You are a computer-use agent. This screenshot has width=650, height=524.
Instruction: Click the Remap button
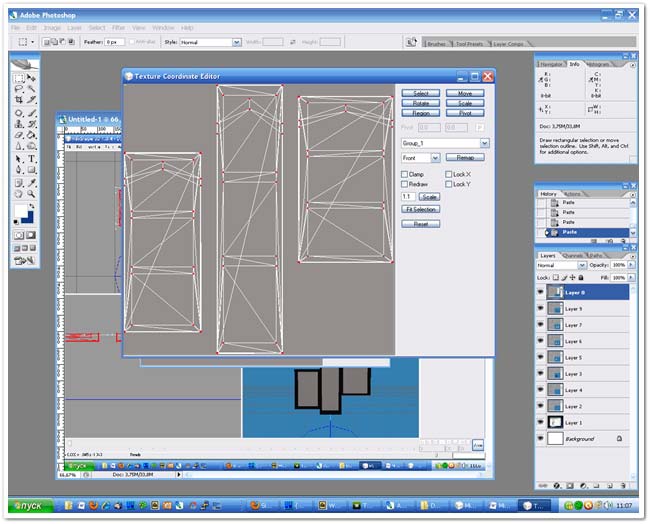[x=465, y=158]
